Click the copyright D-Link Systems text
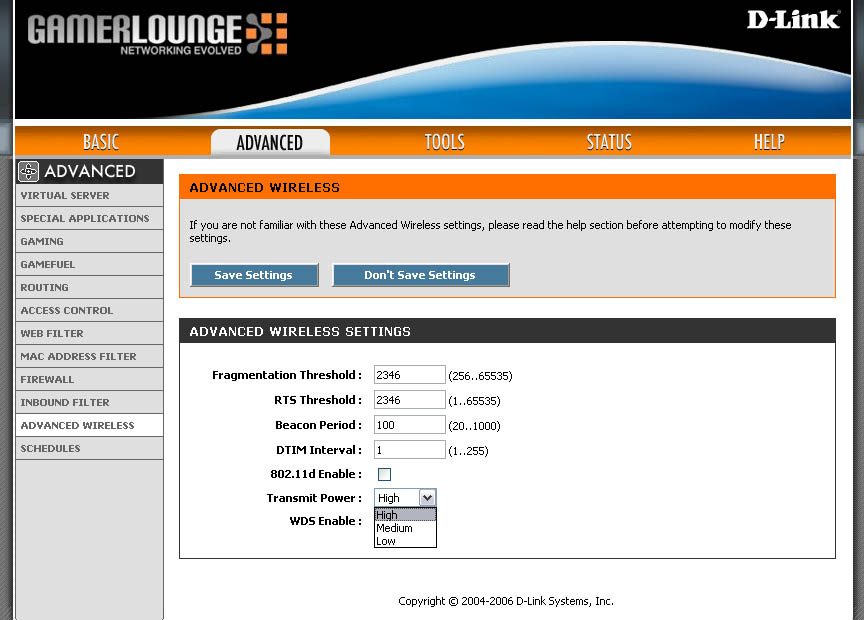The height and width of the screenshot is (620, 864). click(x=506, y=601)
